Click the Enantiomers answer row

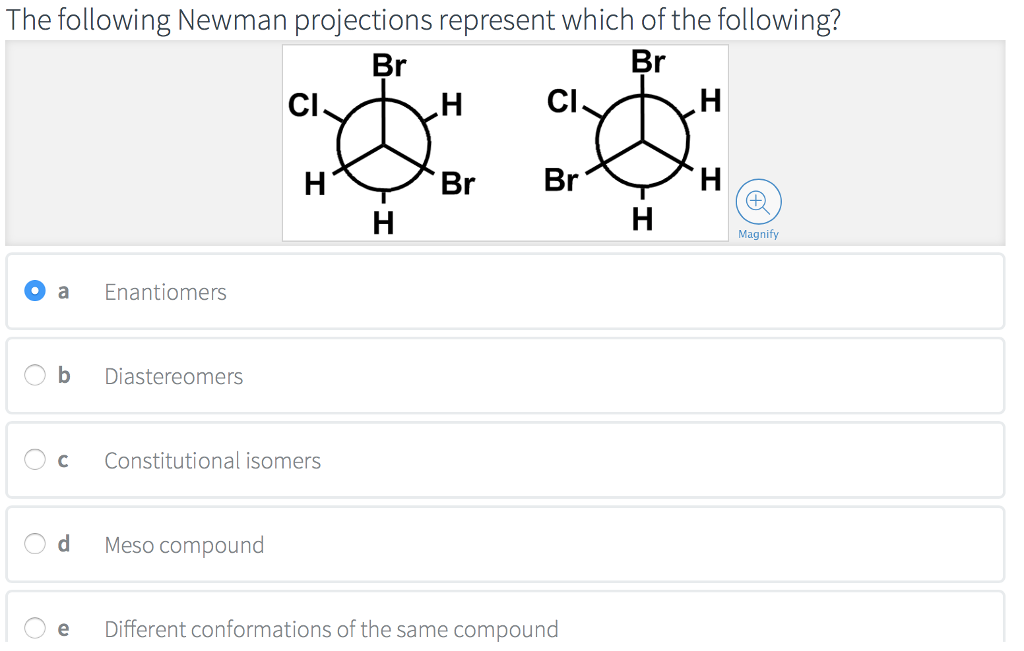[x=165, y=292]
